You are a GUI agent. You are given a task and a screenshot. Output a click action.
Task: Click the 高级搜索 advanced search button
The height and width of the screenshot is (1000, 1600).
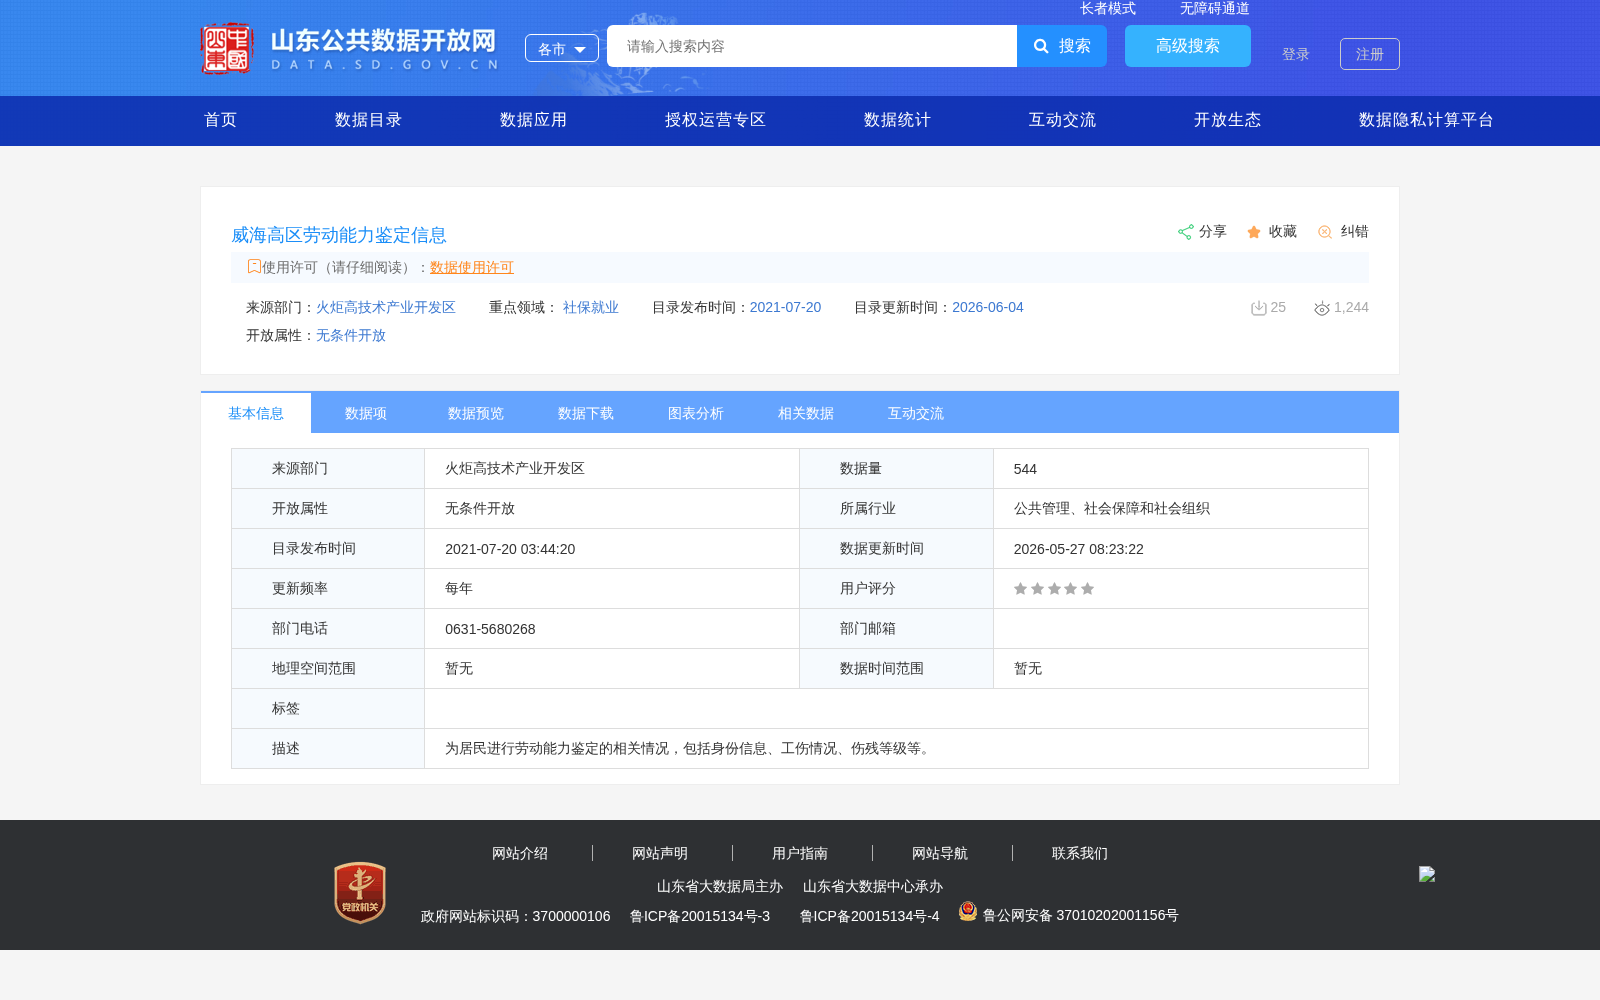tap(1188, 46)
